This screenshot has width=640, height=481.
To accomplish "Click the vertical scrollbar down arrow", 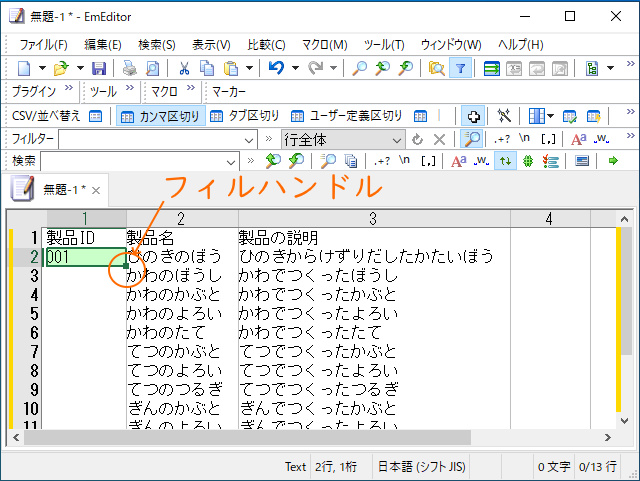I will click(x=624, y=420).
